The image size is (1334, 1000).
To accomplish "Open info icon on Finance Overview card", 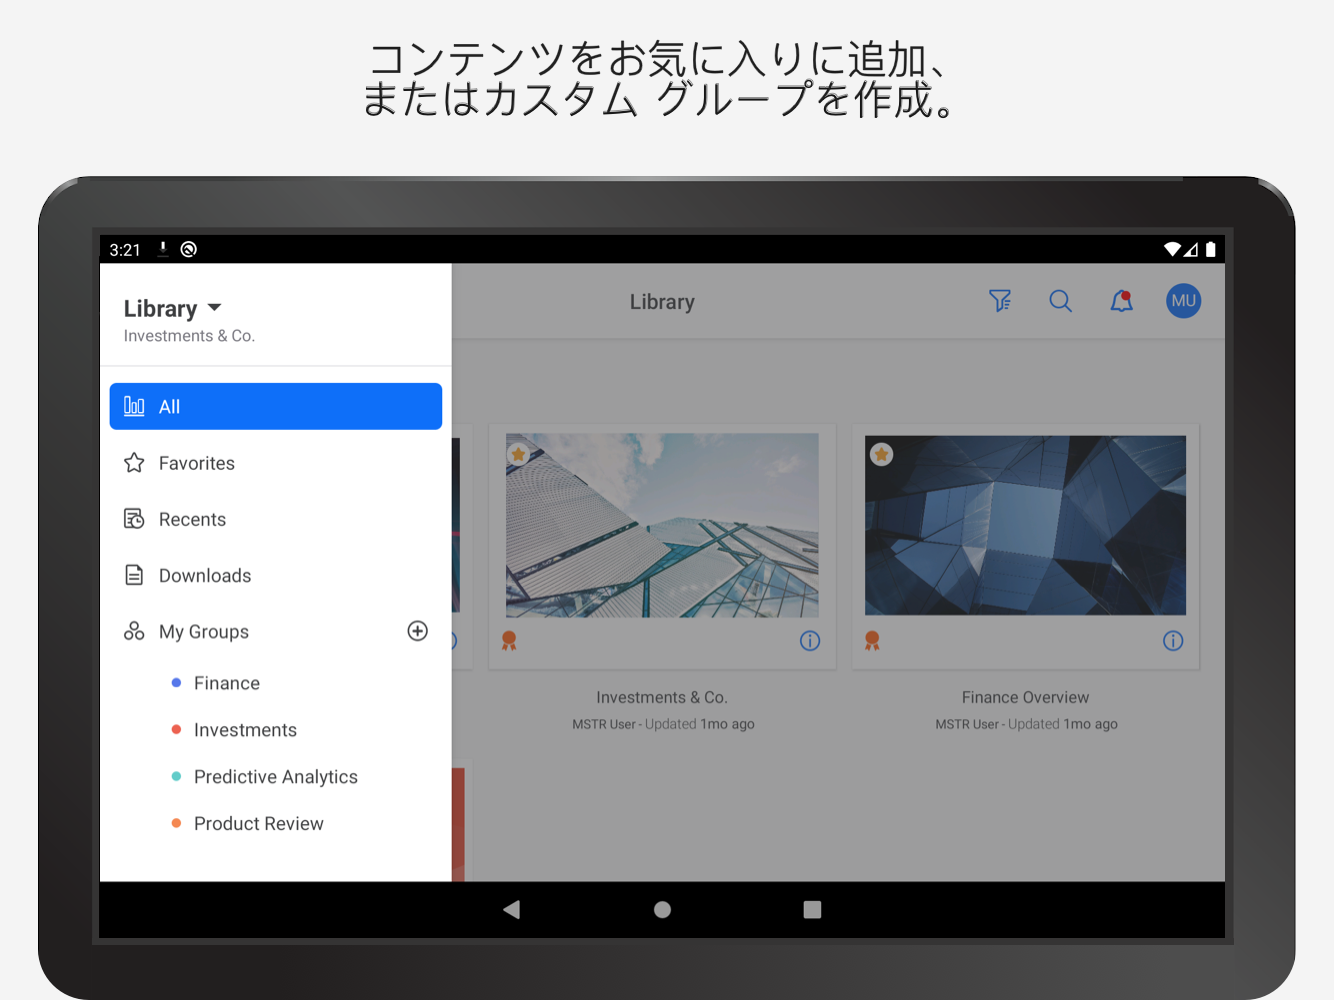I will pos(1173,641).
